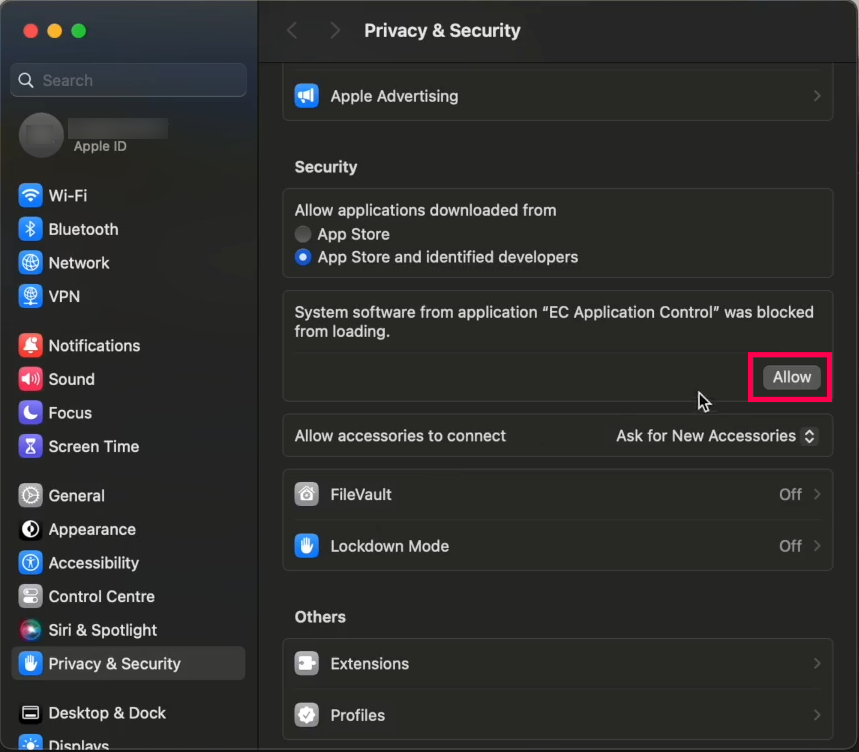Click the Search field
The width and height of the screenshot is (859, 752).
pos(128,80)
